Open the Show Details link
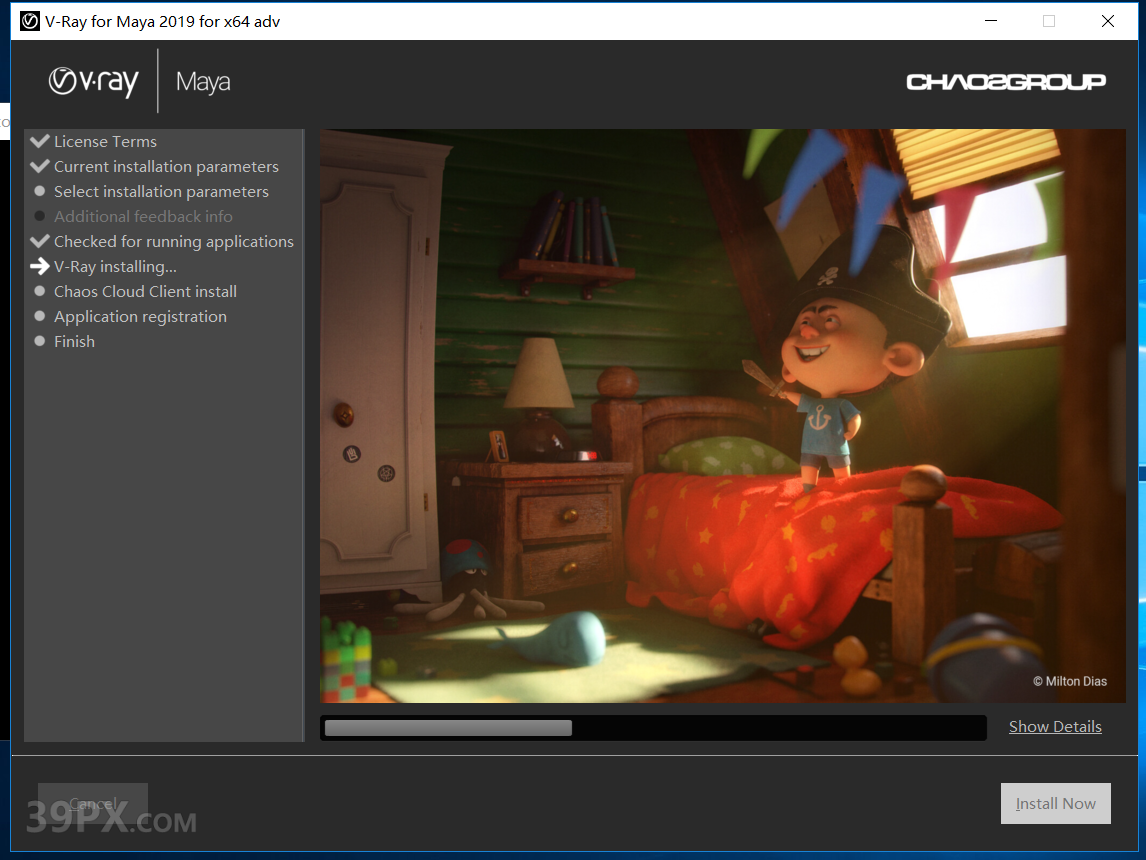The width and height of the screenshot is (1146, 860). click(1055, 726)
